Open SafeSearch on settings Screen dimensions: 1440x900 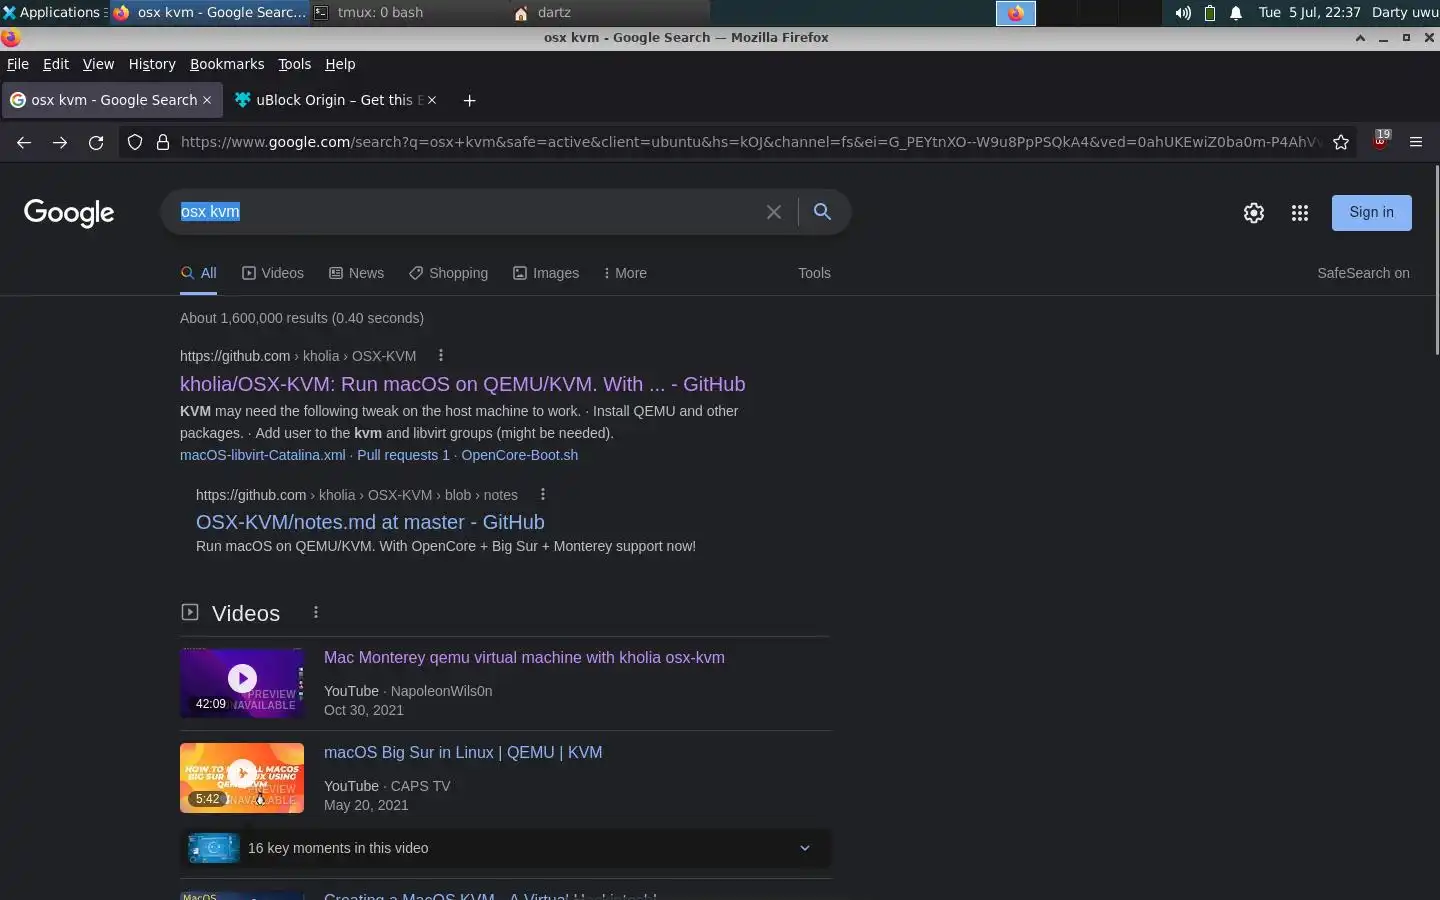pyautogui.click(x=1363, y=273)
